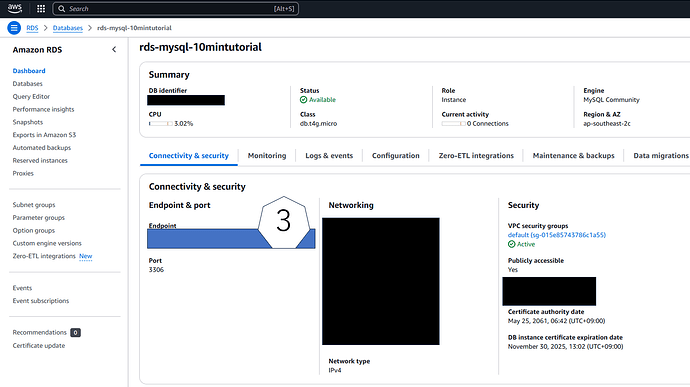Toggle the blue hamburger navigation menu

click(x=14, y=28)
